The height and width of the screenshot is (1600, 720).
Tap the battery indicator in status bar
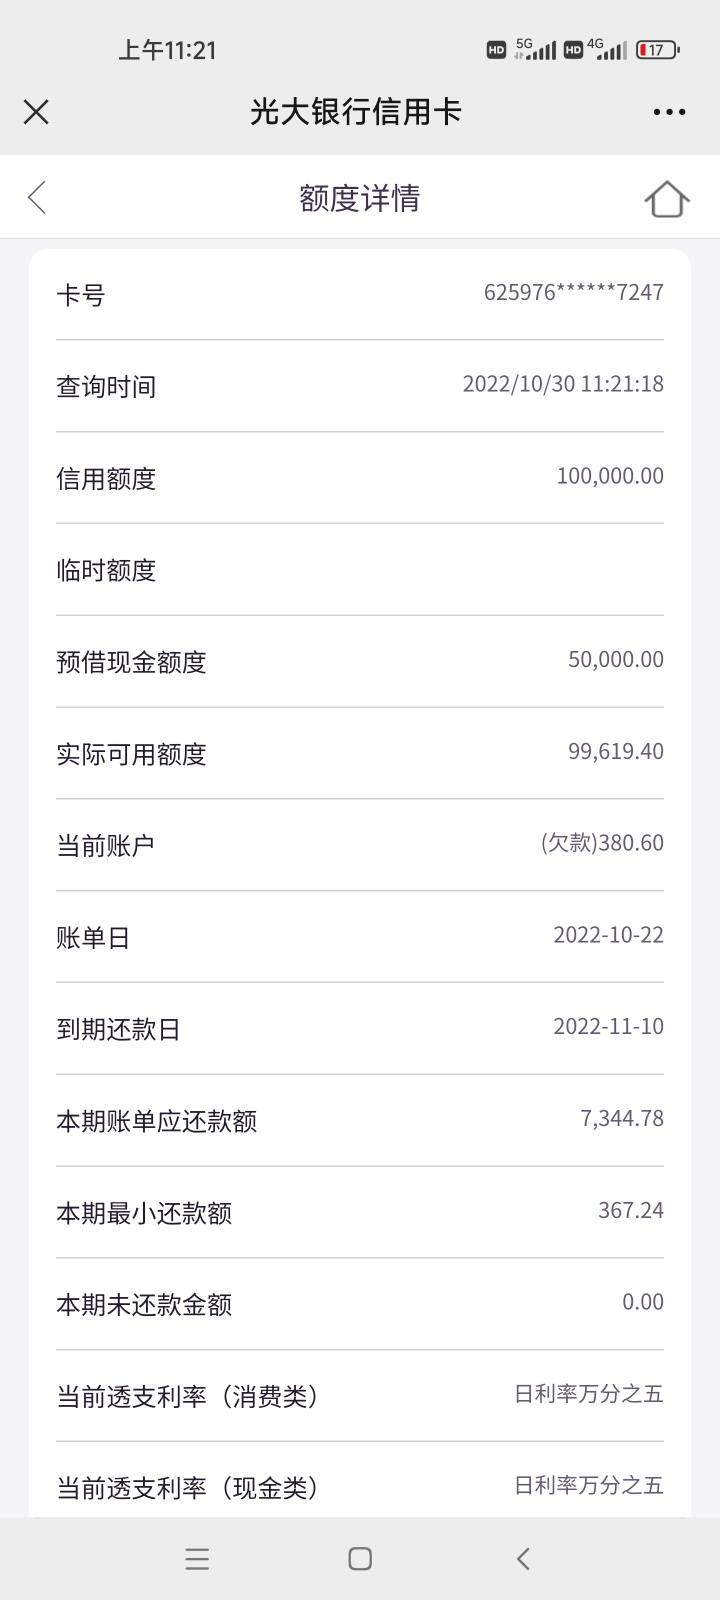658,49
